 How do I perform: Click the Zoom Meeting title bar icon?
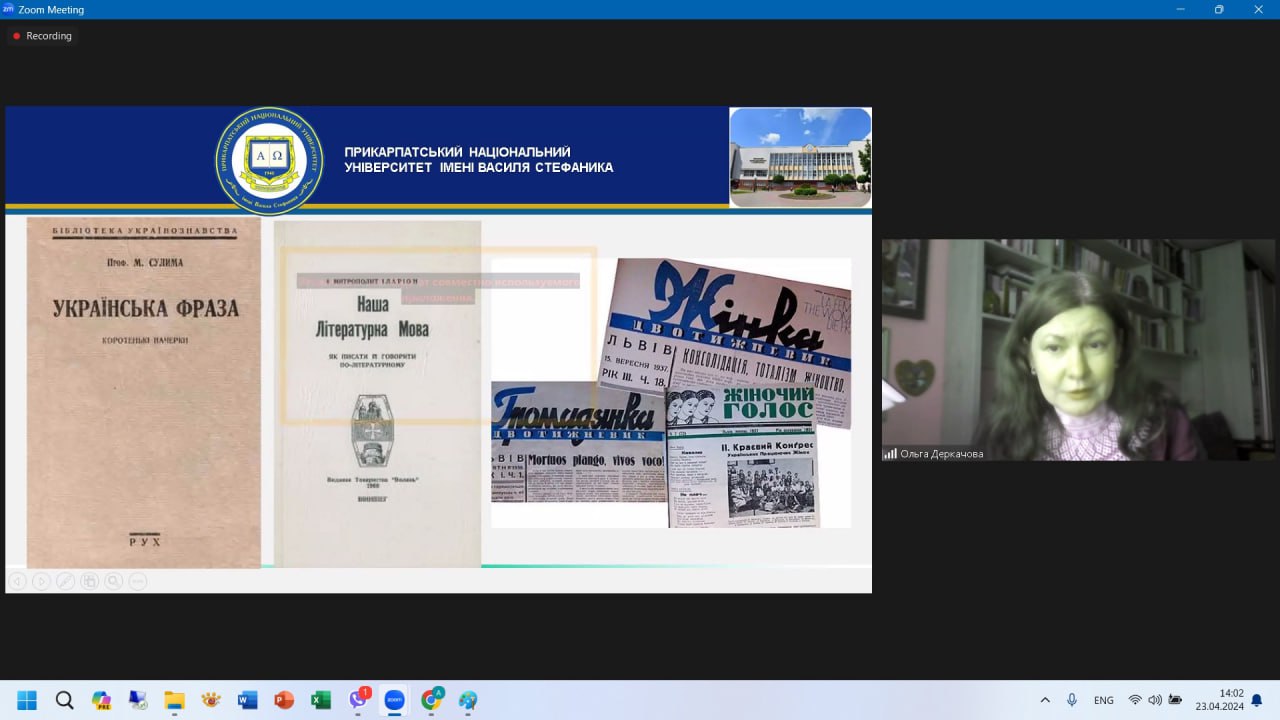[9, 9]
